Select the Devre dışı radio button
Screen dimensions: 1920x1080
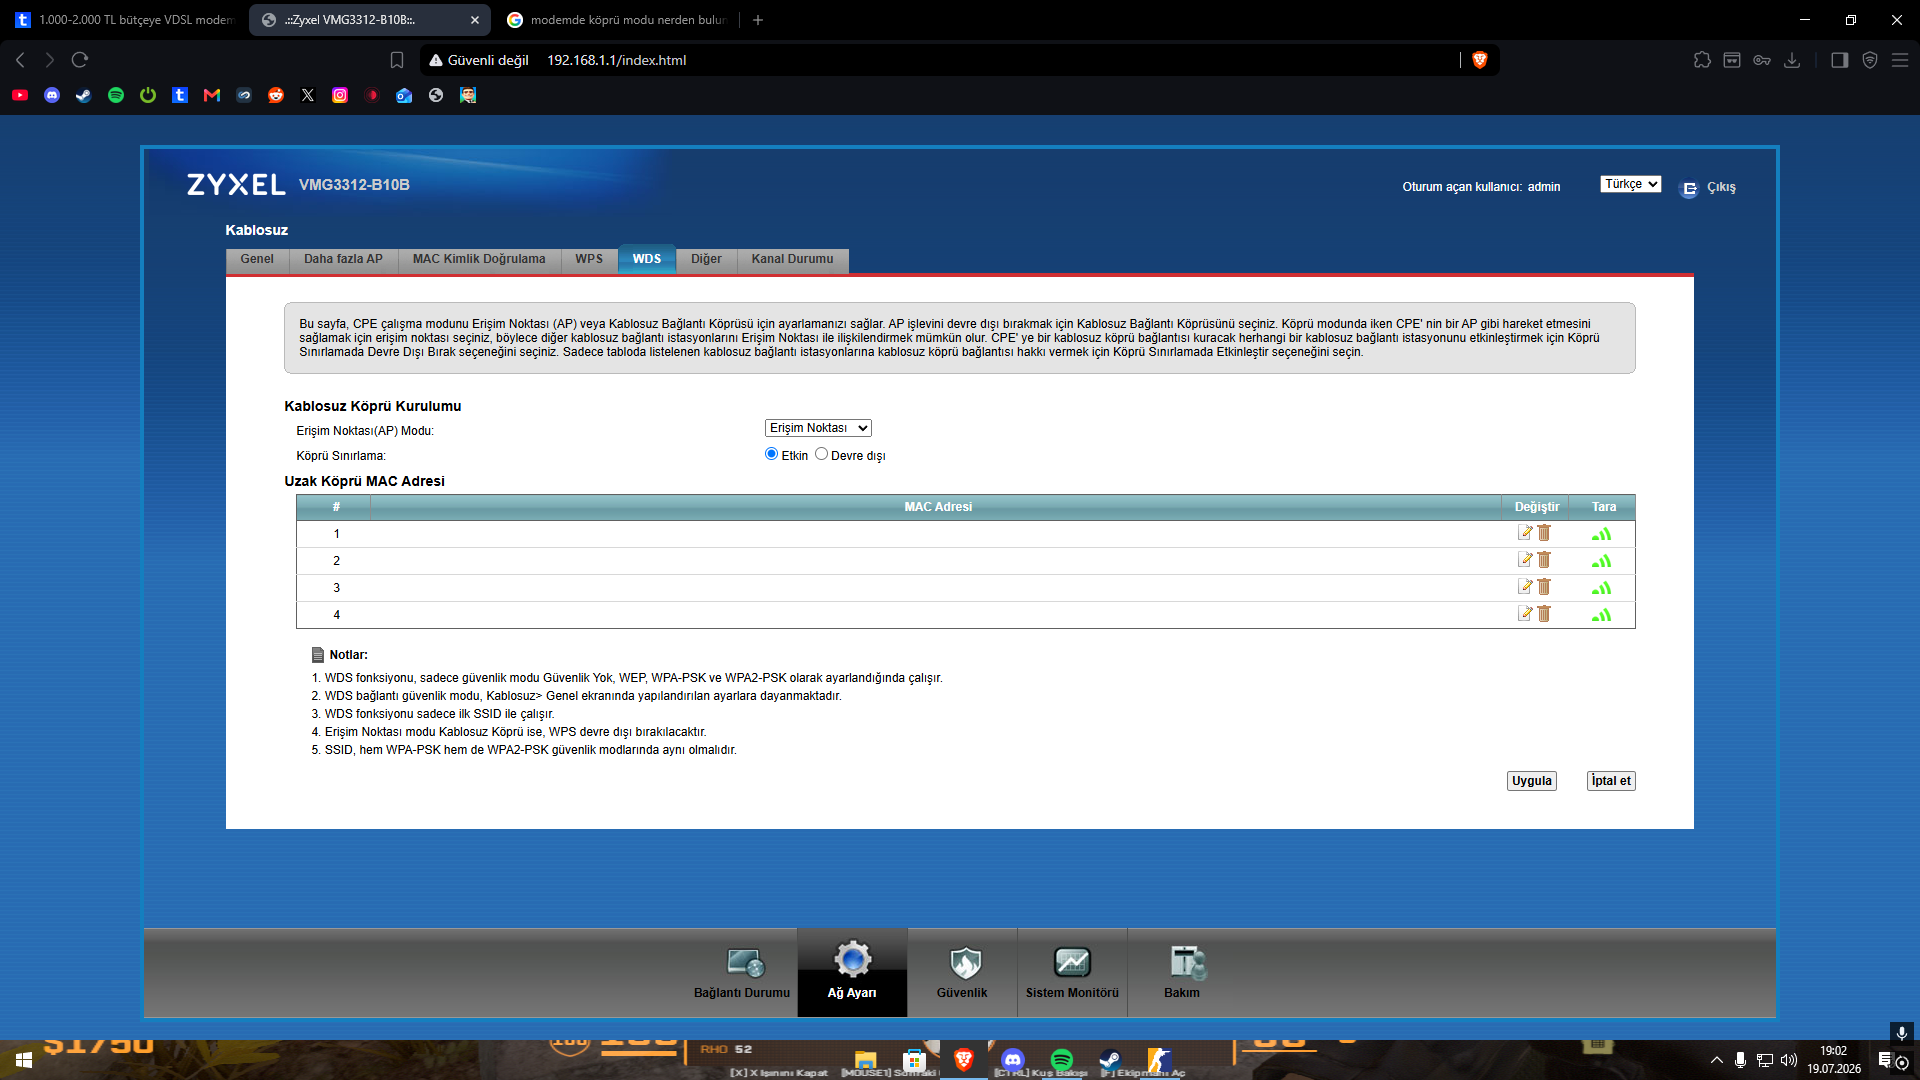pyautogui.click(x=821, y=454)
